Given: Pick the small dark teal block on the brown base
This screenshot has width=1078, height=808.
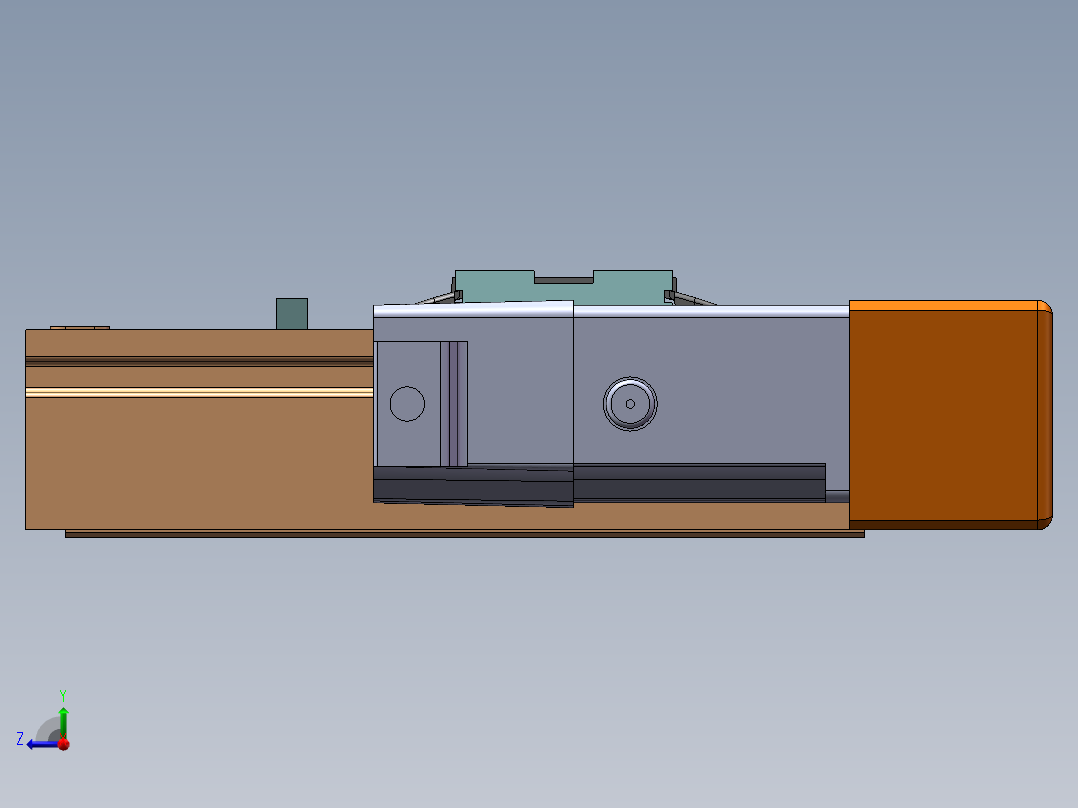Looking at the screenshot, I should pyautogui.click(x=292, y=314).
